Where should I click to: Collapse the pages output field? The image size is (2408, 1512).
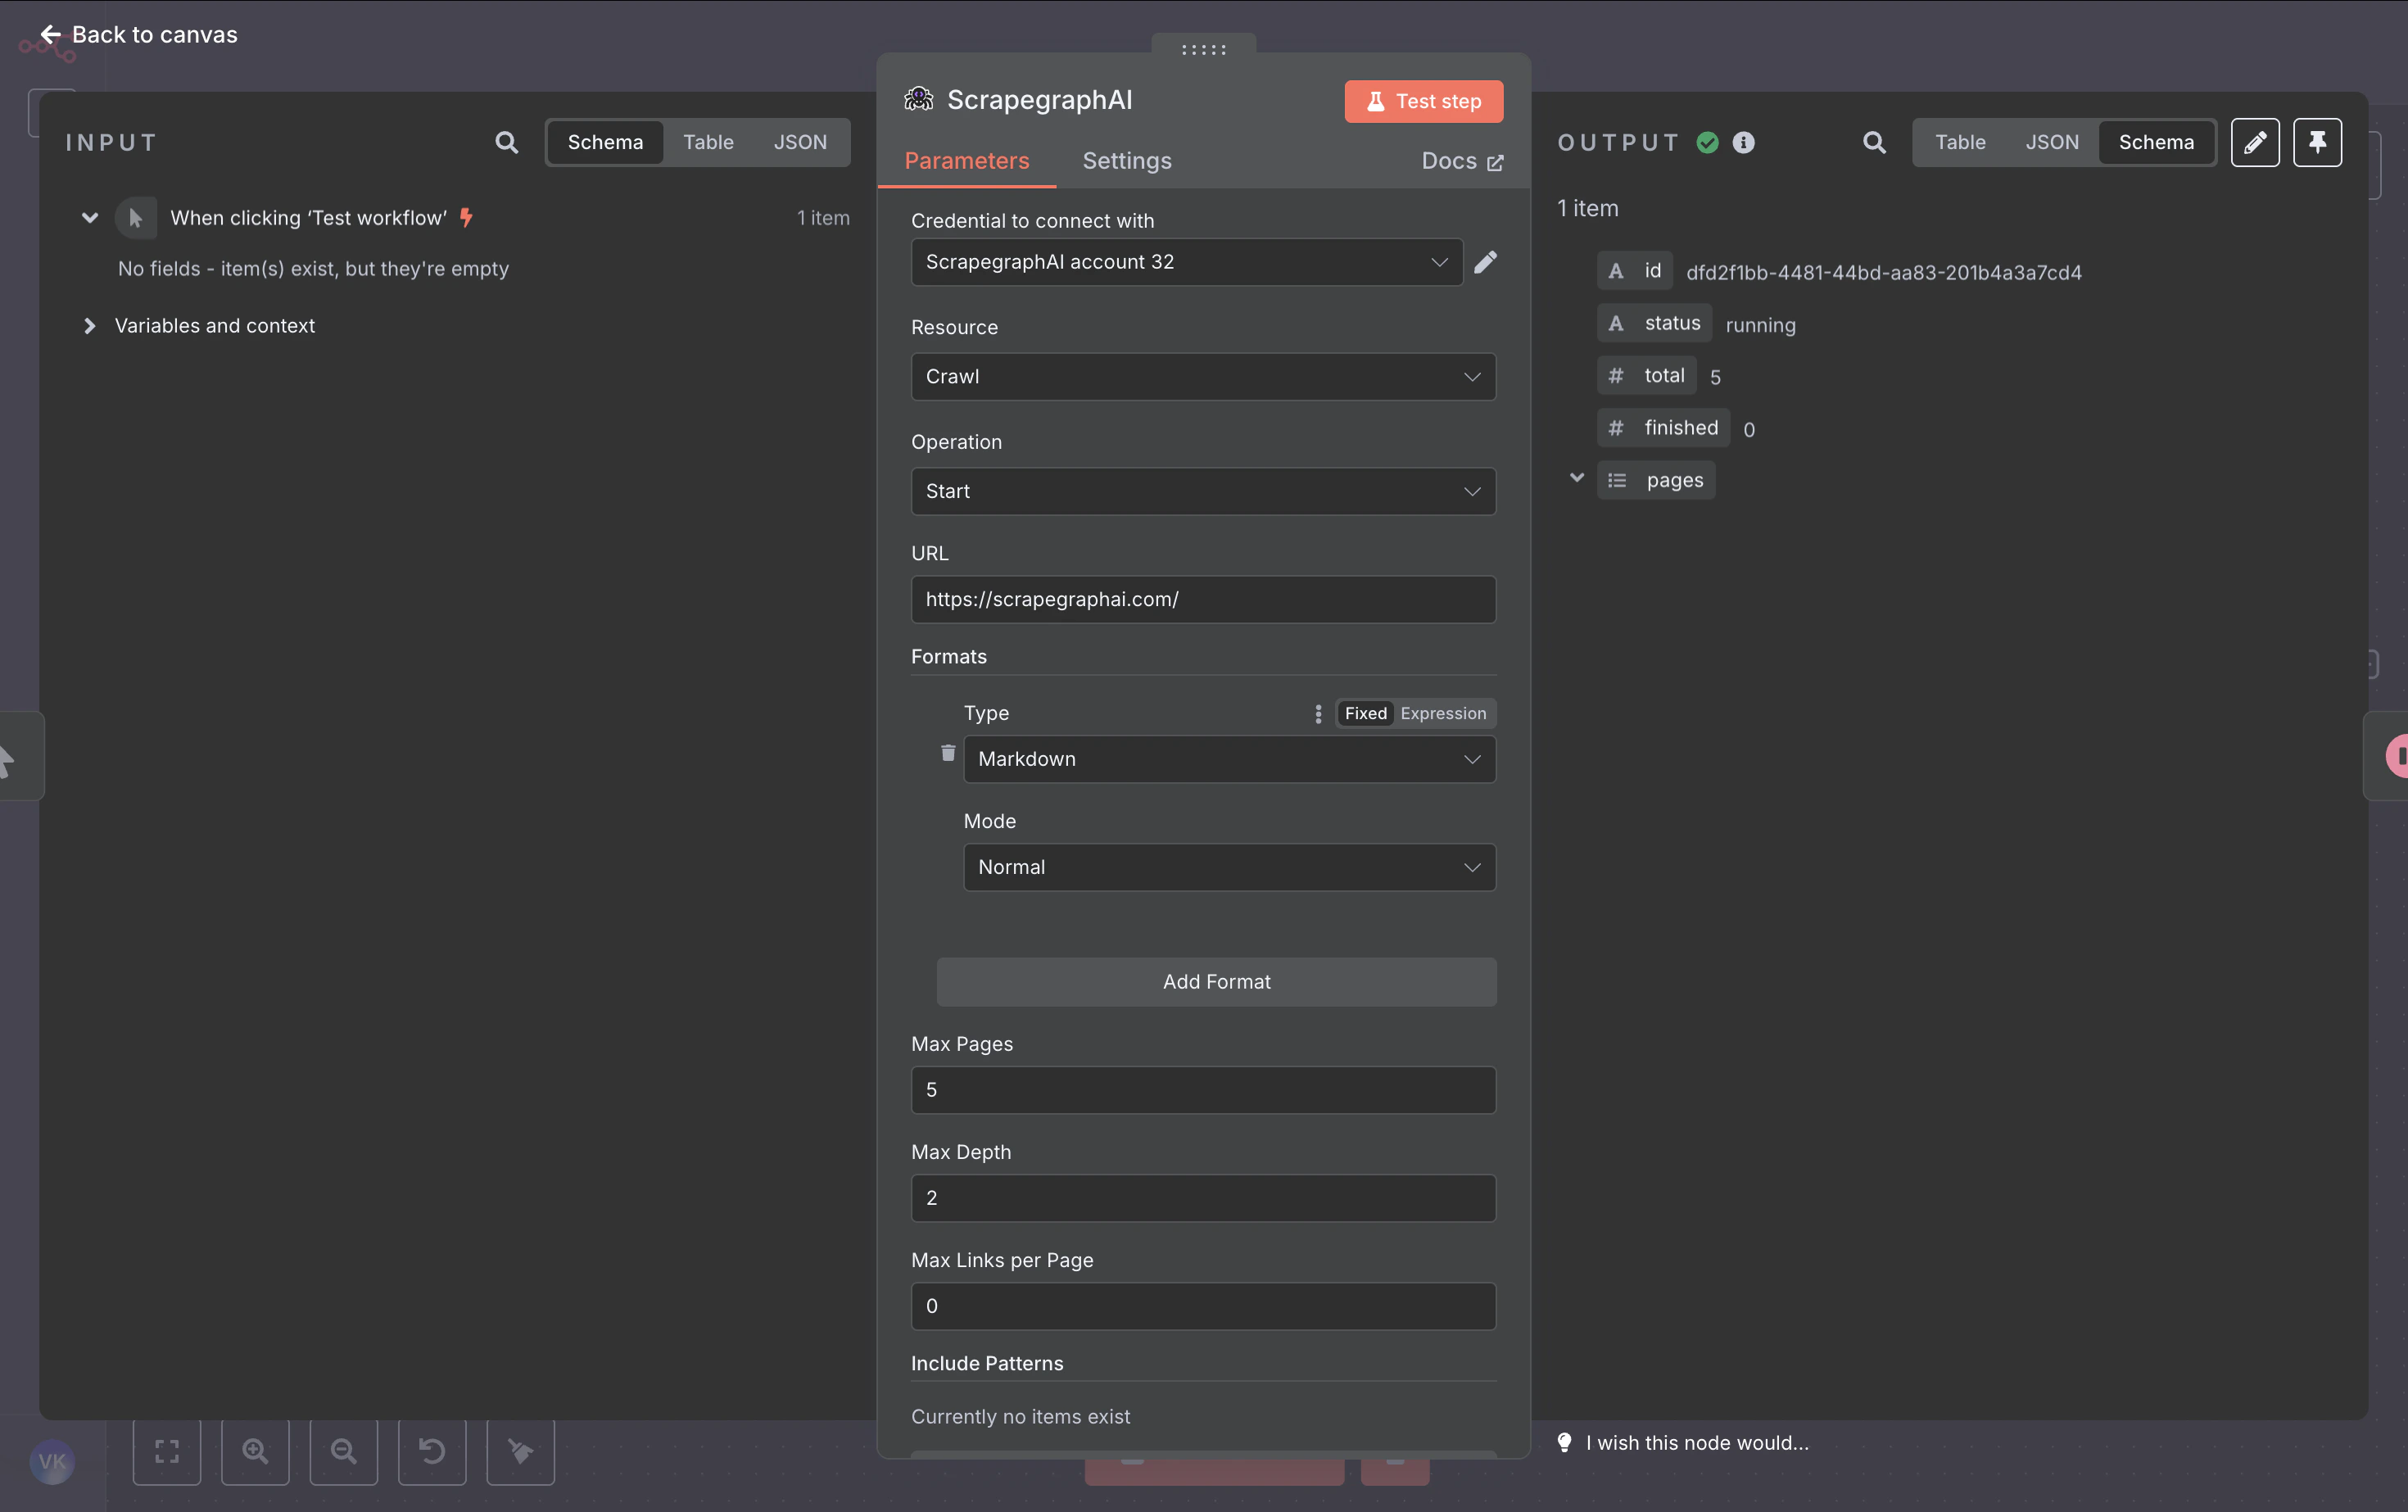[1577, 478]
